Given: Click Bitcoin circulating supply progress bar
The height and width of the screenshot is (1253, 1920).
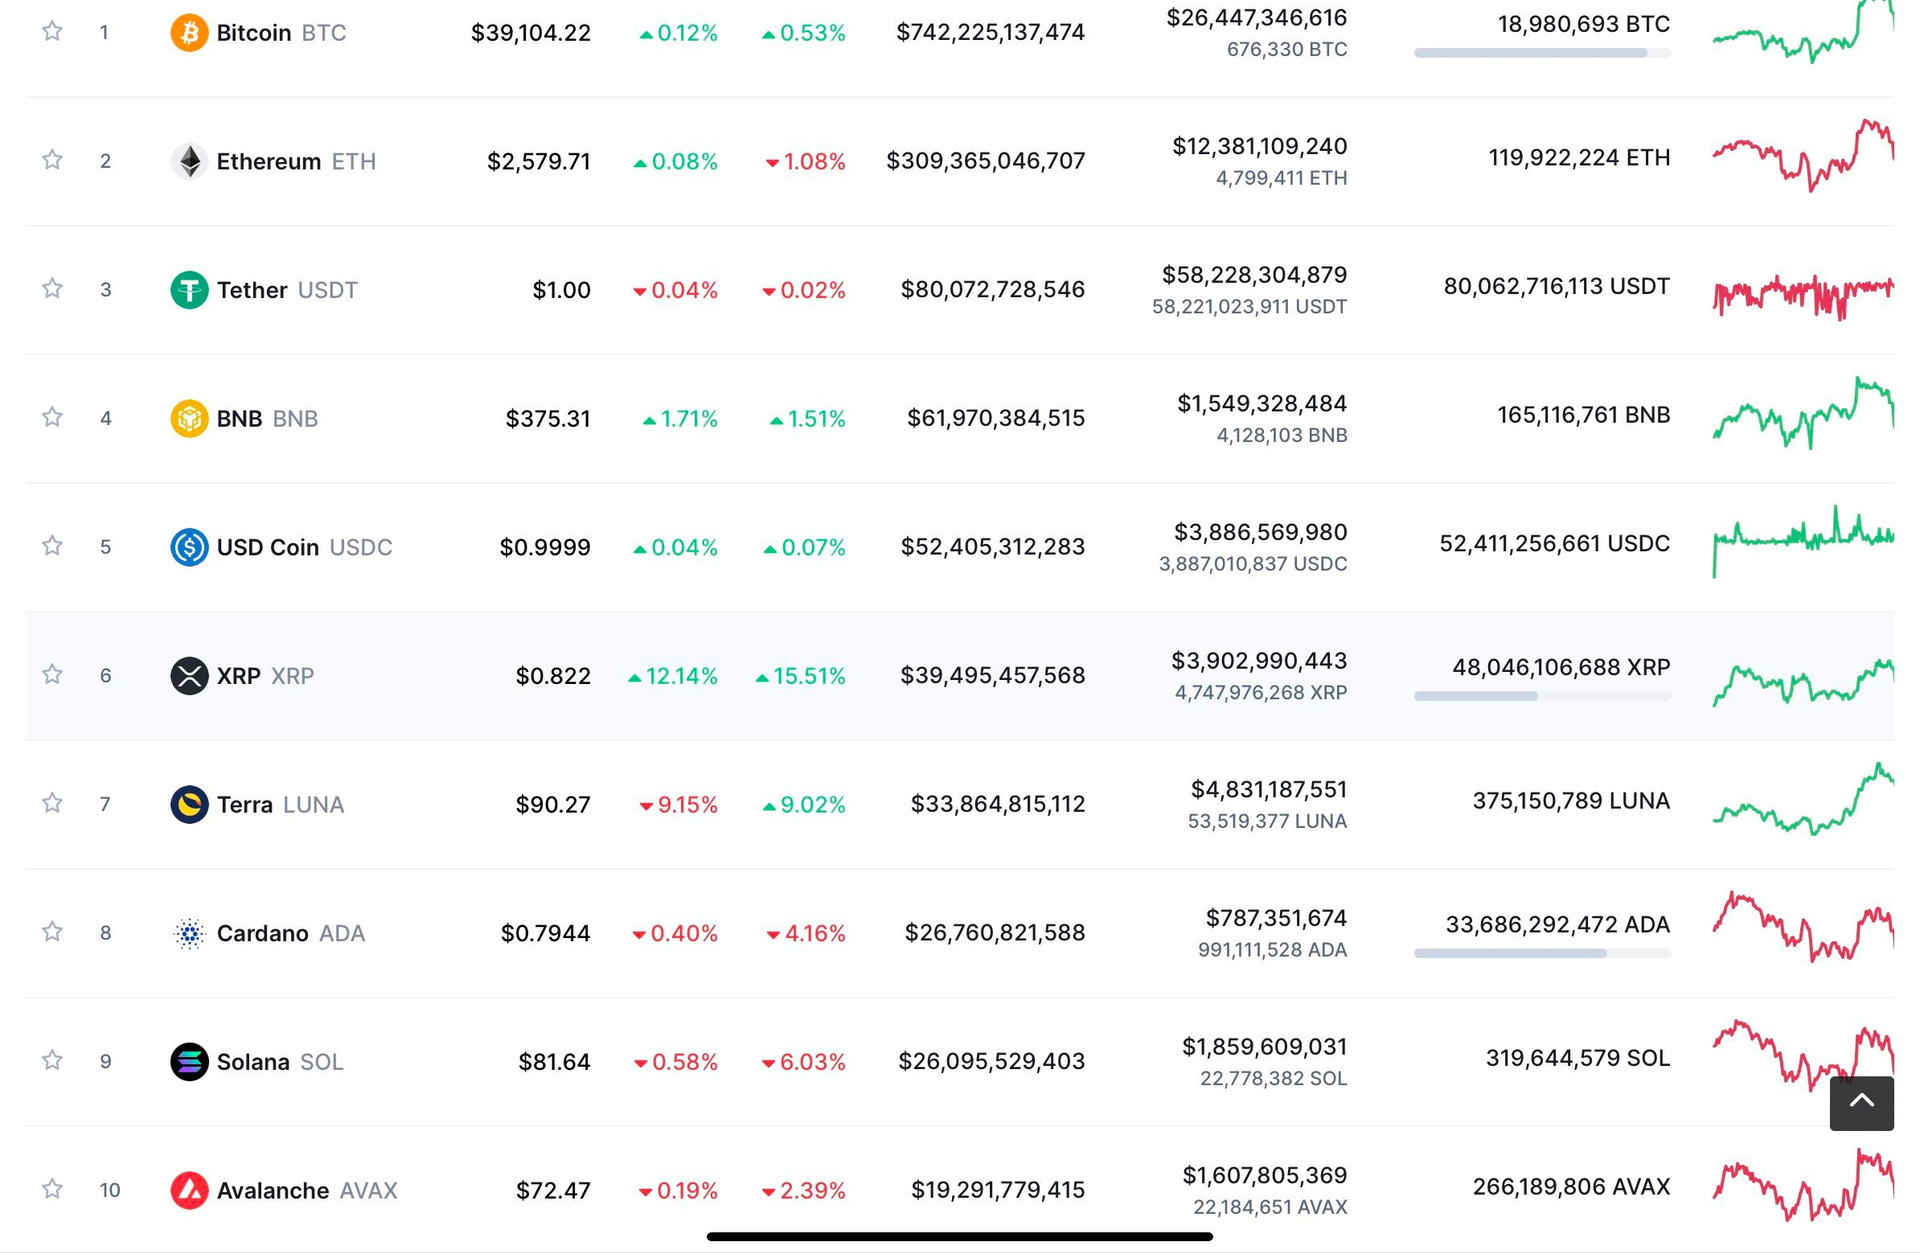Looking at the screenshot, I should coord(1542,52).
